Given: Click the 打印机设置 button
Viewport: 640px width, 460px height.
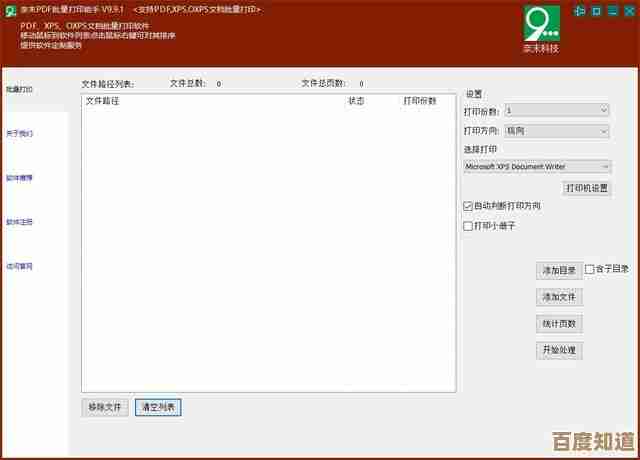Looking at the screenshot, I should point(587,187).
